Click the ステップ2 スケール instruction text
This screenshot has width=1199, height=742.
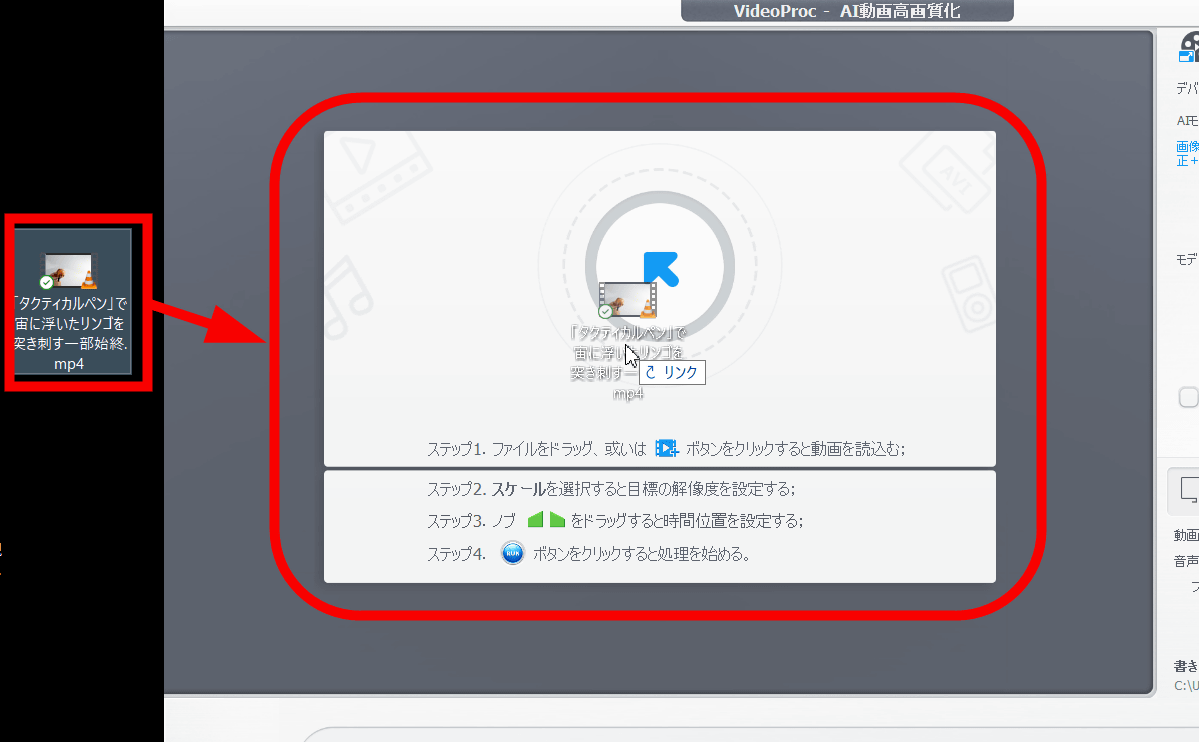tap(611, 489)
